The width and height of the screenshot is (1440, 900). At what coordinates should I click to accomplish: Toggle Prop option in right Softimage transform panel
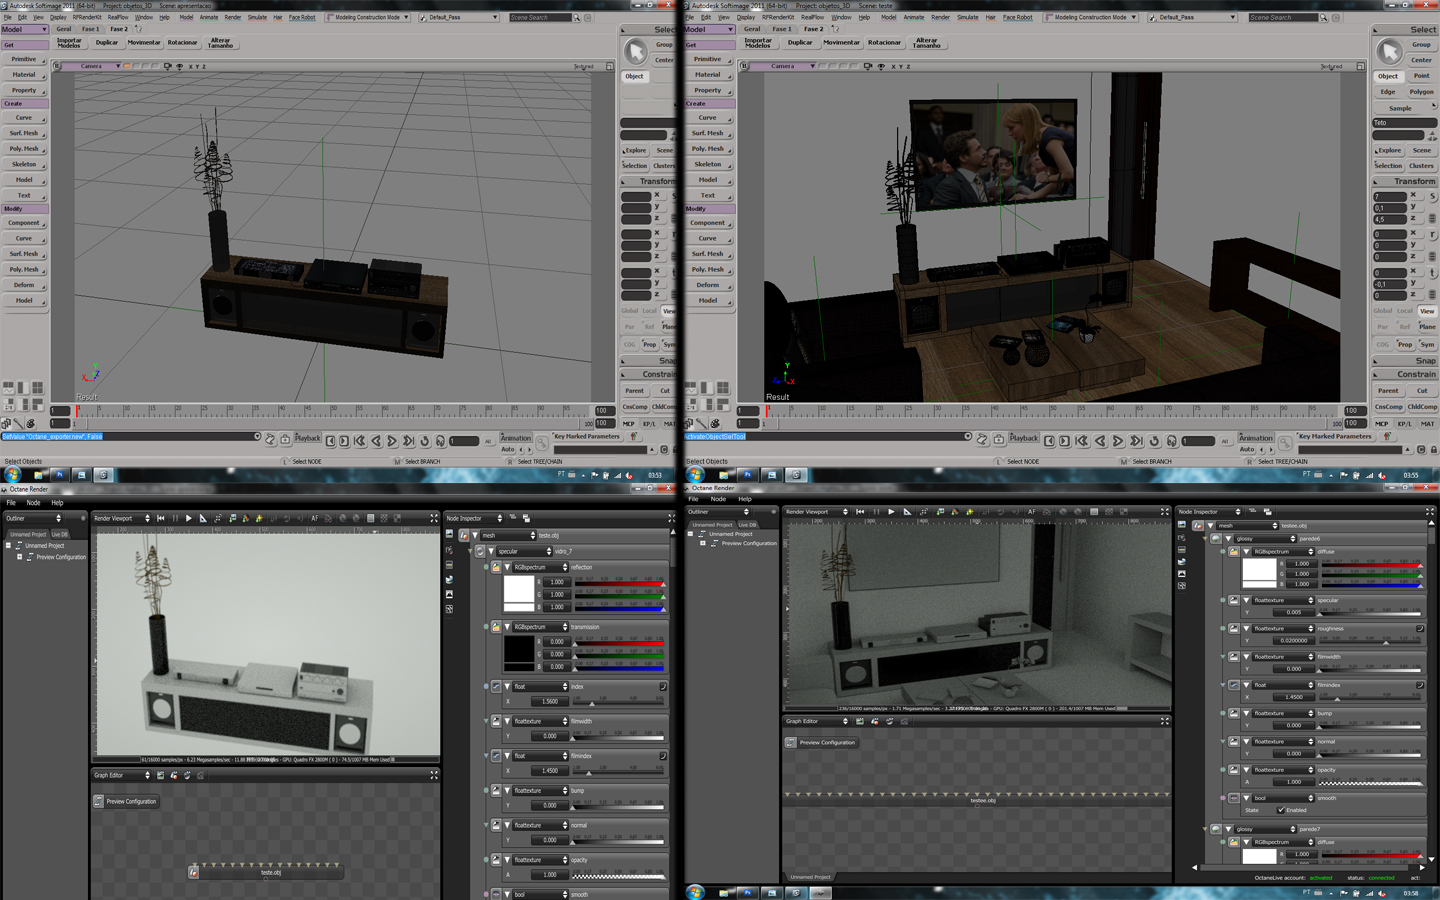click(1405, 345)
